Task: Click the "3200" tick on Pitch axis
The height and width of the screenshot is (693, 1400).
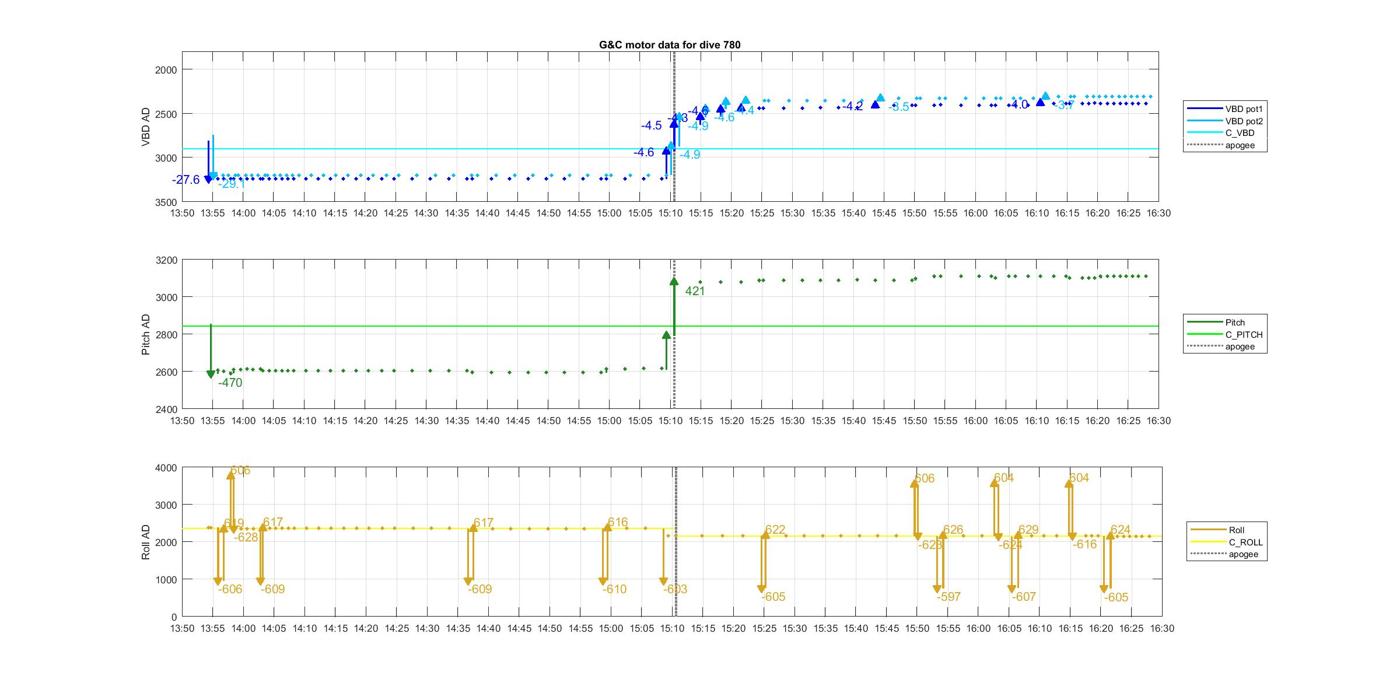Action: (166, 260)
